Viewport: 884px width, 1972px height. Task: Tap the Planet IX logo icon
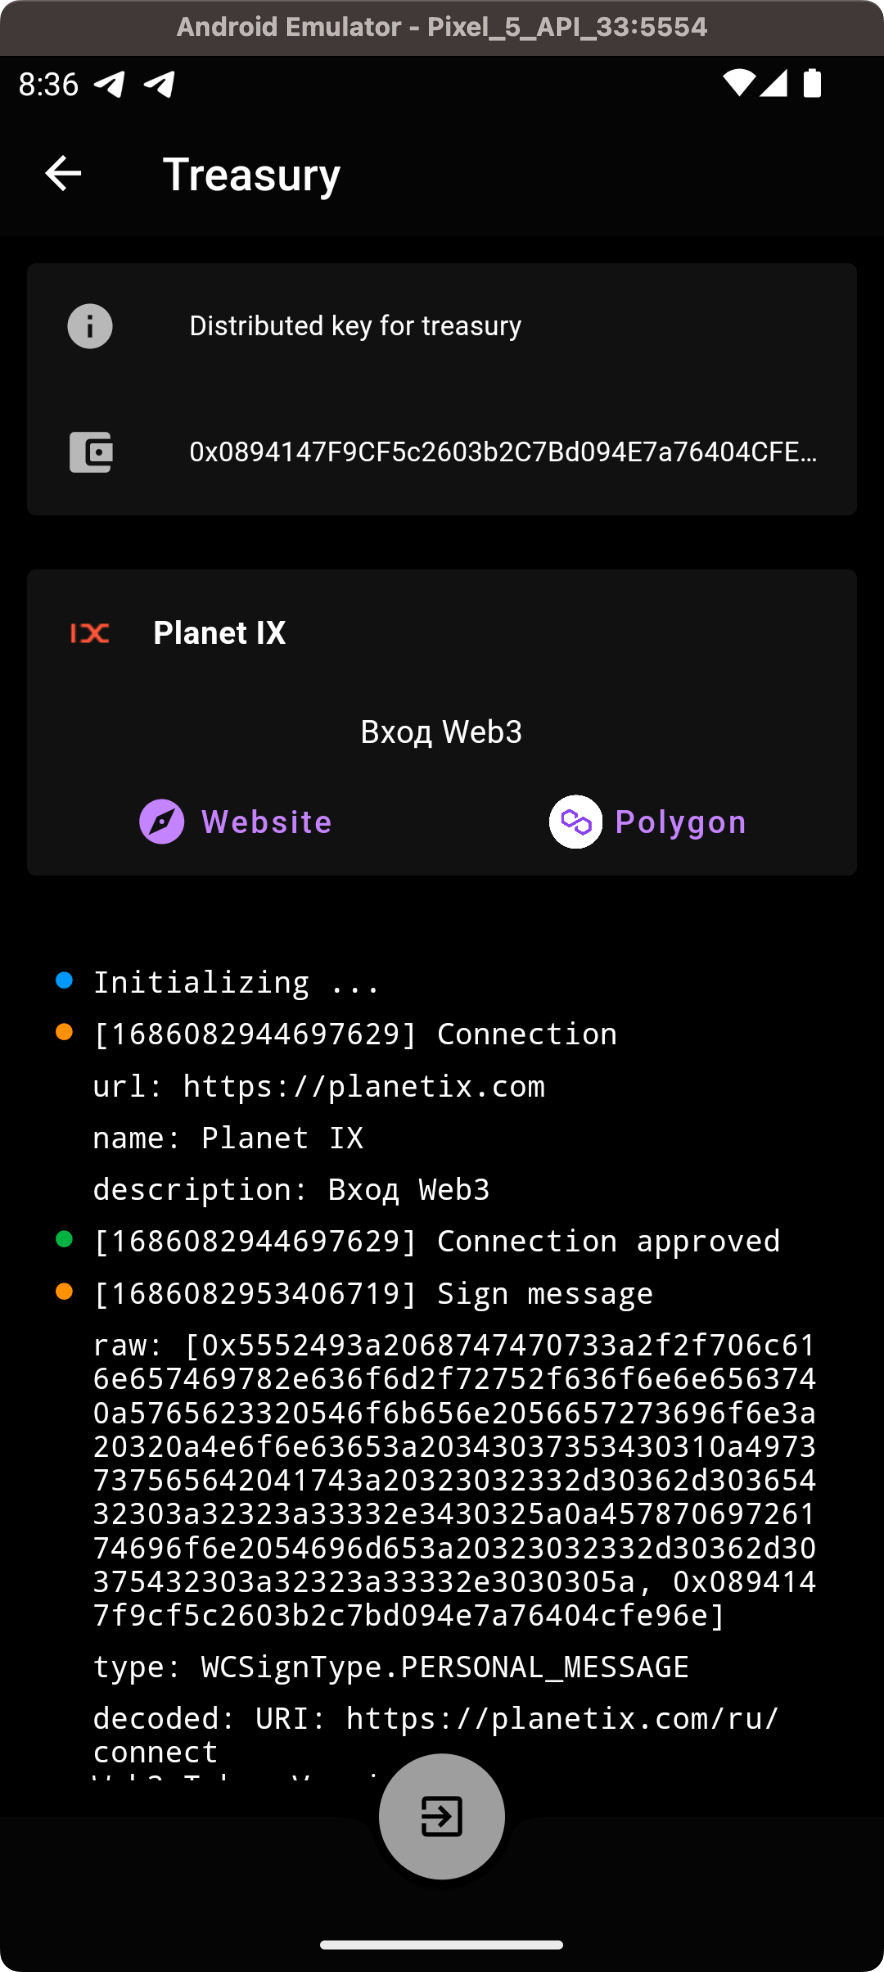point(90,633)
